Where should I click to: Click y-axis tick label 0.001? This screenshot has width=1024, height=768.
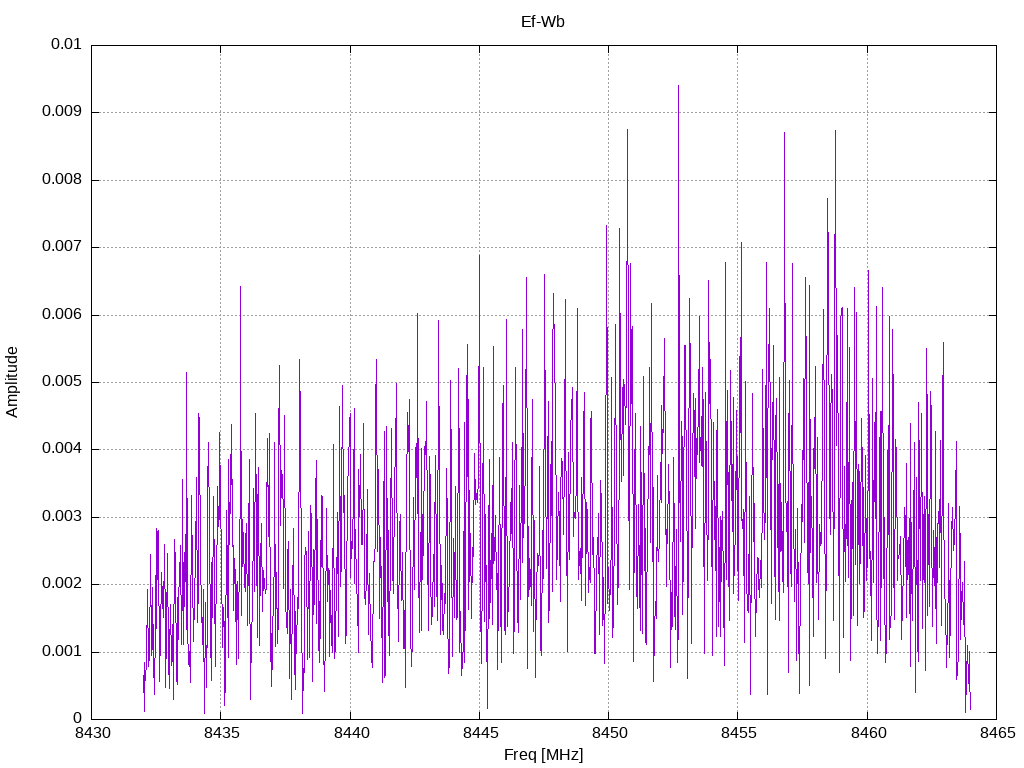tap(62, 652)
